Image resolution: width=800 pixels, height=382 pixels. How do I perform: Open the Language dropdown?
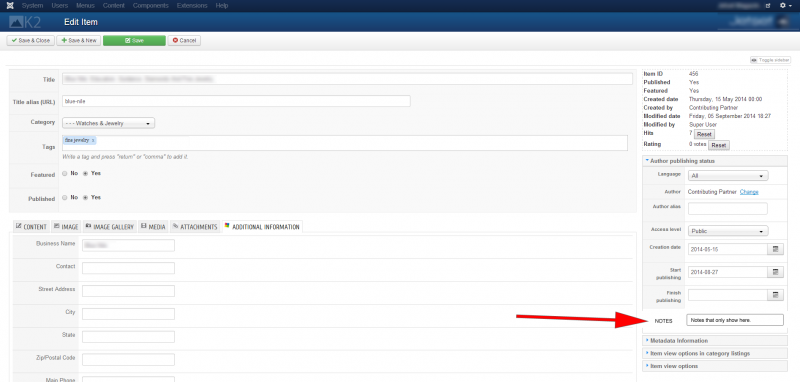pyautogui.click(x=728, y=176)
